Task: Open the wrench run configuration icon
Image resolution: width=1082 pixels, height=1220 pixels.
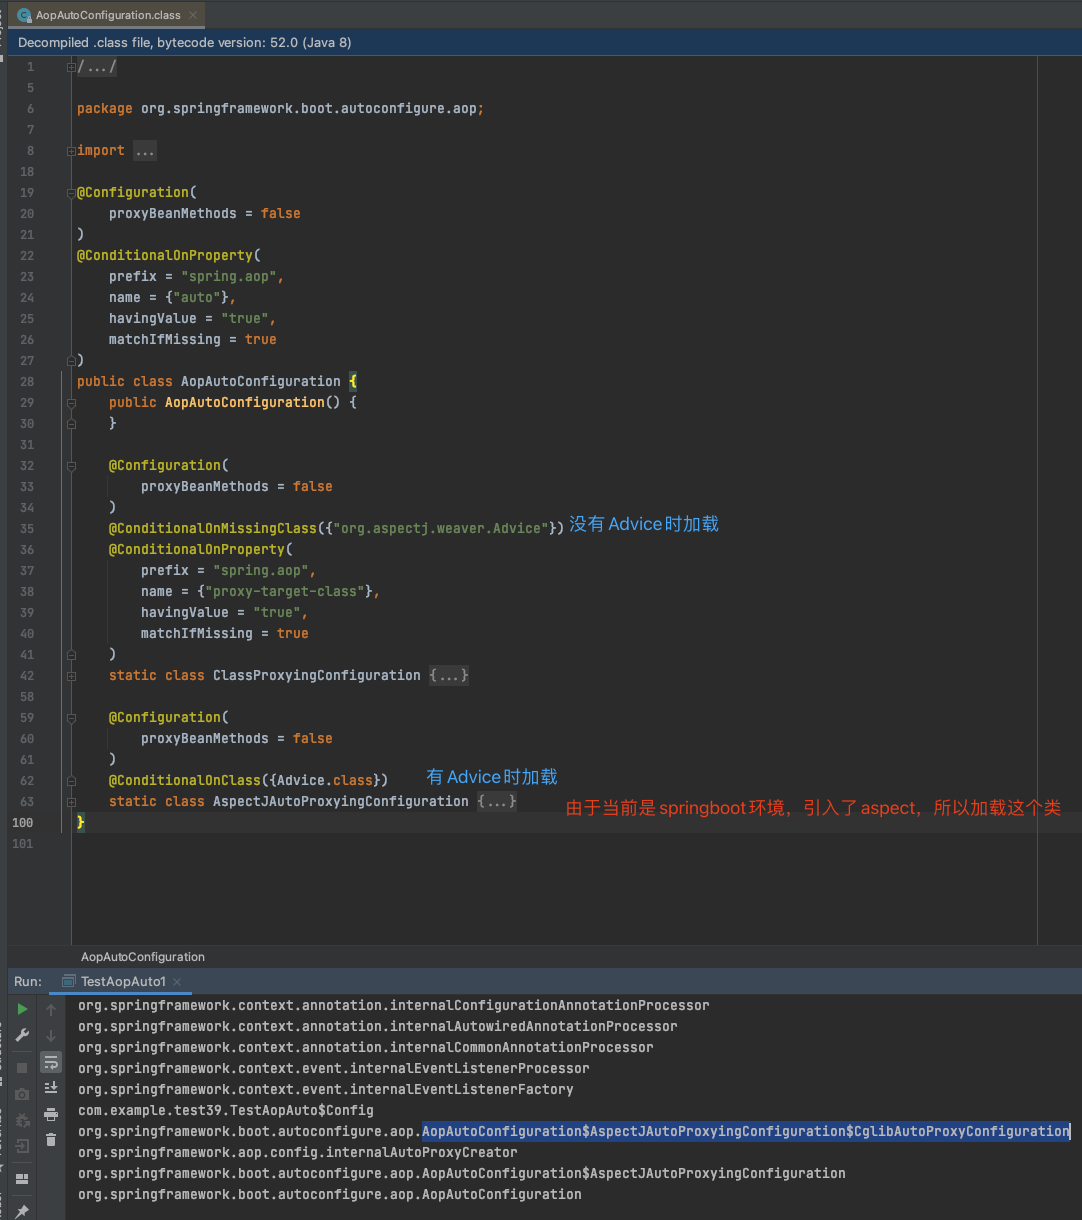Action: click(22, 1036)
